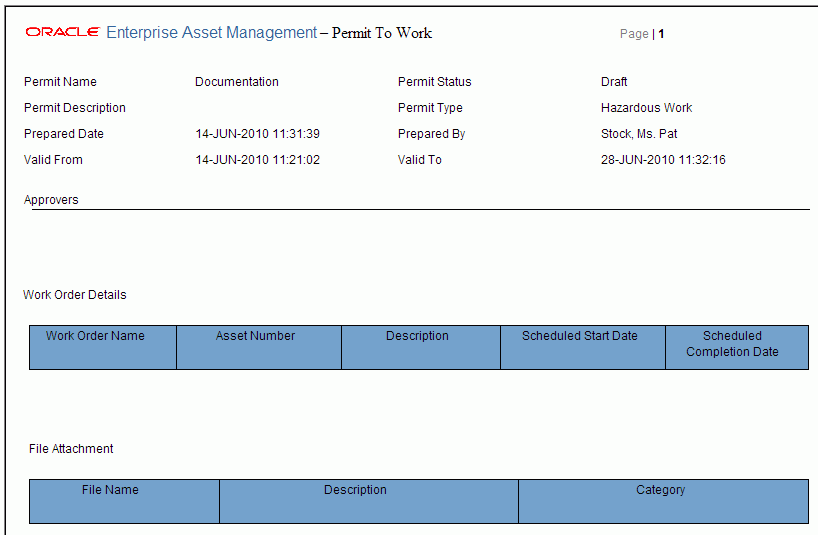Screen dimensions: 818x535
Task: Click the 'Permit Type' label
Action: point(430,108)
